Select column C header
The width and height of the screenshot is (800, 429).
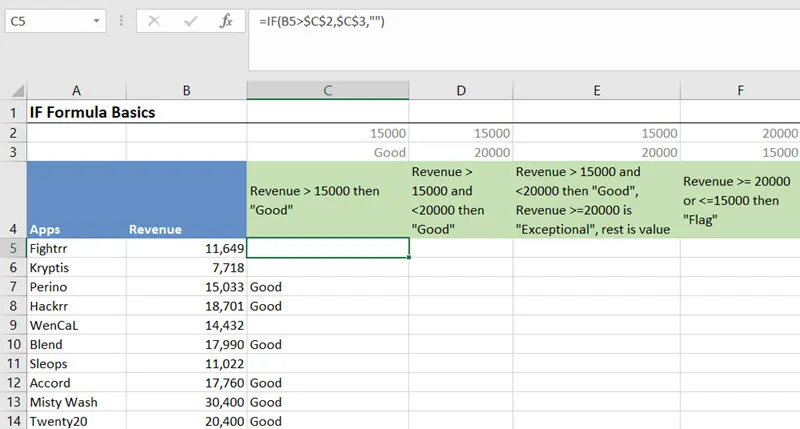(x=327, y=91)
